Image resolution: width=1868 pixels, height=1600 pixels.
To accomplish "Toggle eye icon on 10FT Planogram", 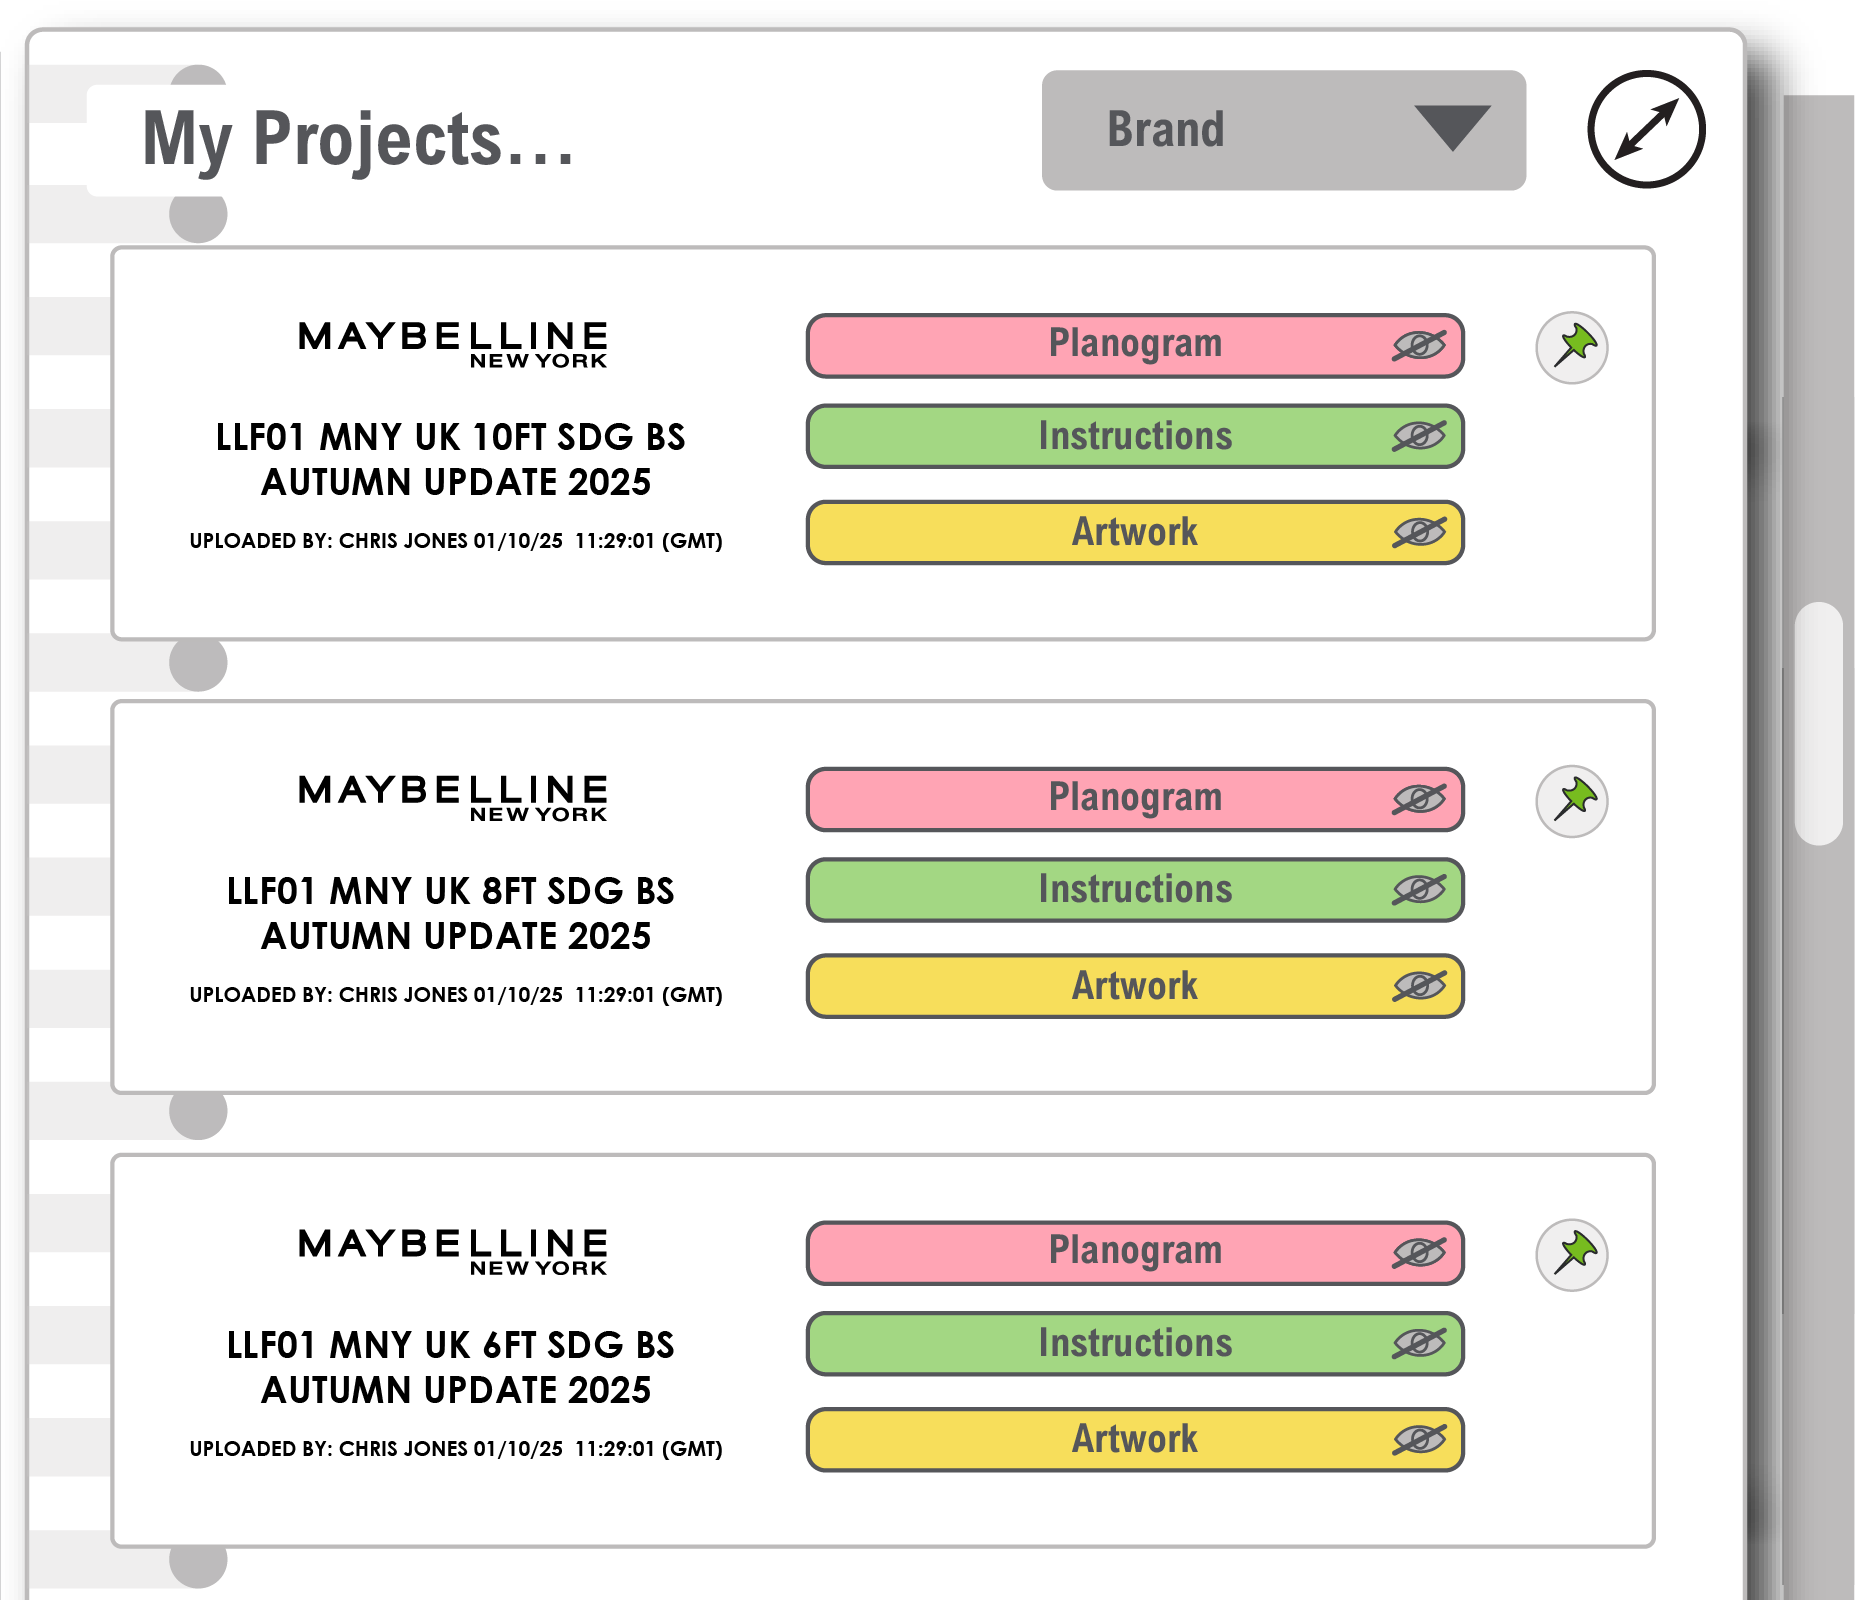I will pyautogui.click(x=1418, y=346).
